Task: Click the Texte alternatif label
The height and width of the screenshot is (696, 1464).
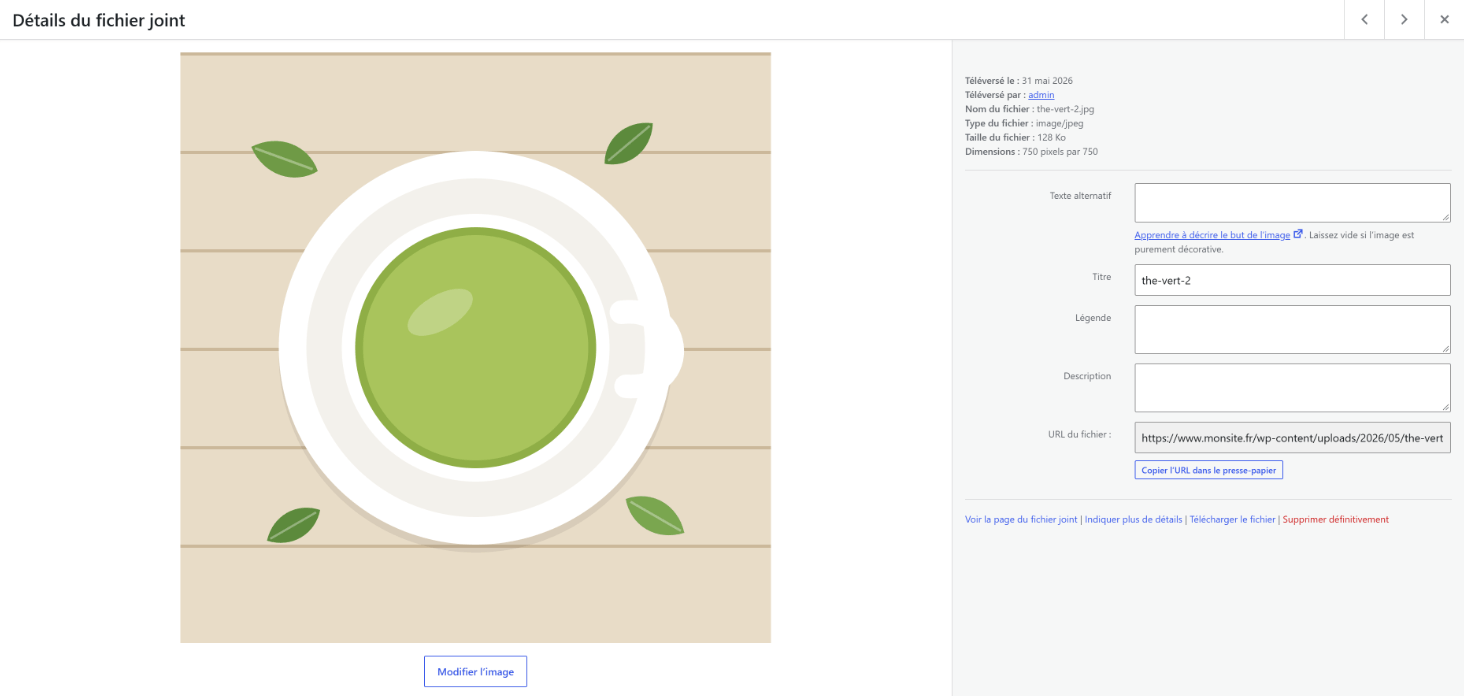Action: (x=1080, y=196)
